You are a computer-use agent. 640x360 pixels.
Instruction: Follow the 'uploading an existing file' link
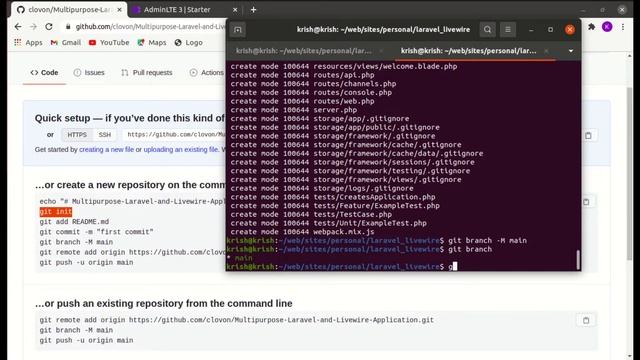click(181, 149)
